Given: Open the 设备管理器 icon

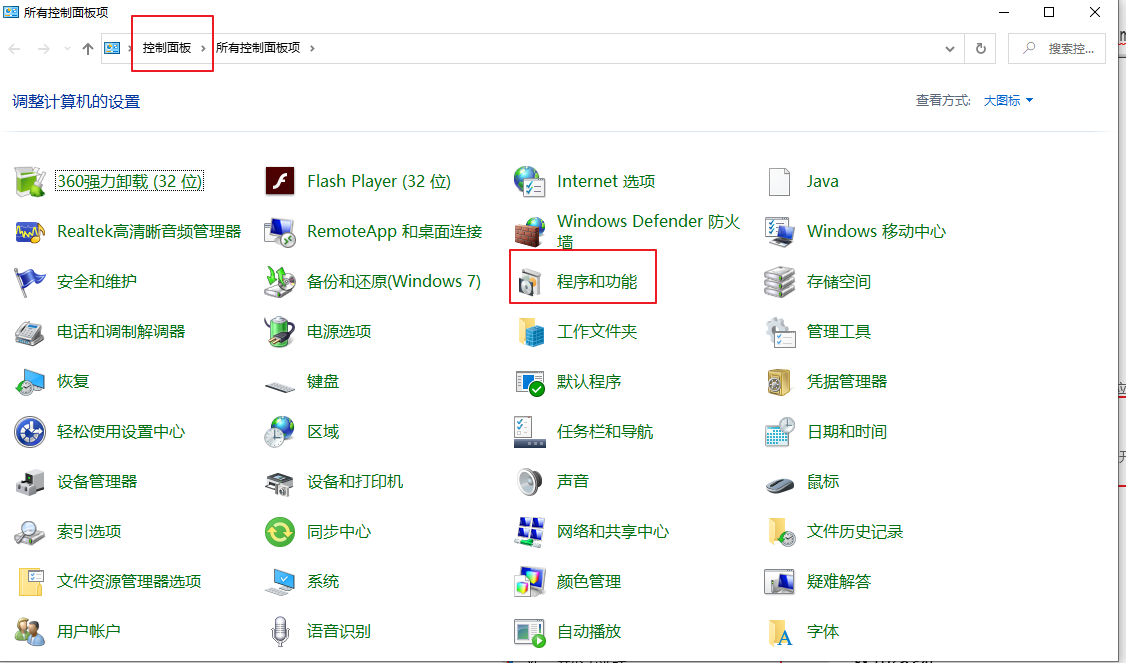Looking at the screenshot, I should point(30,482).
